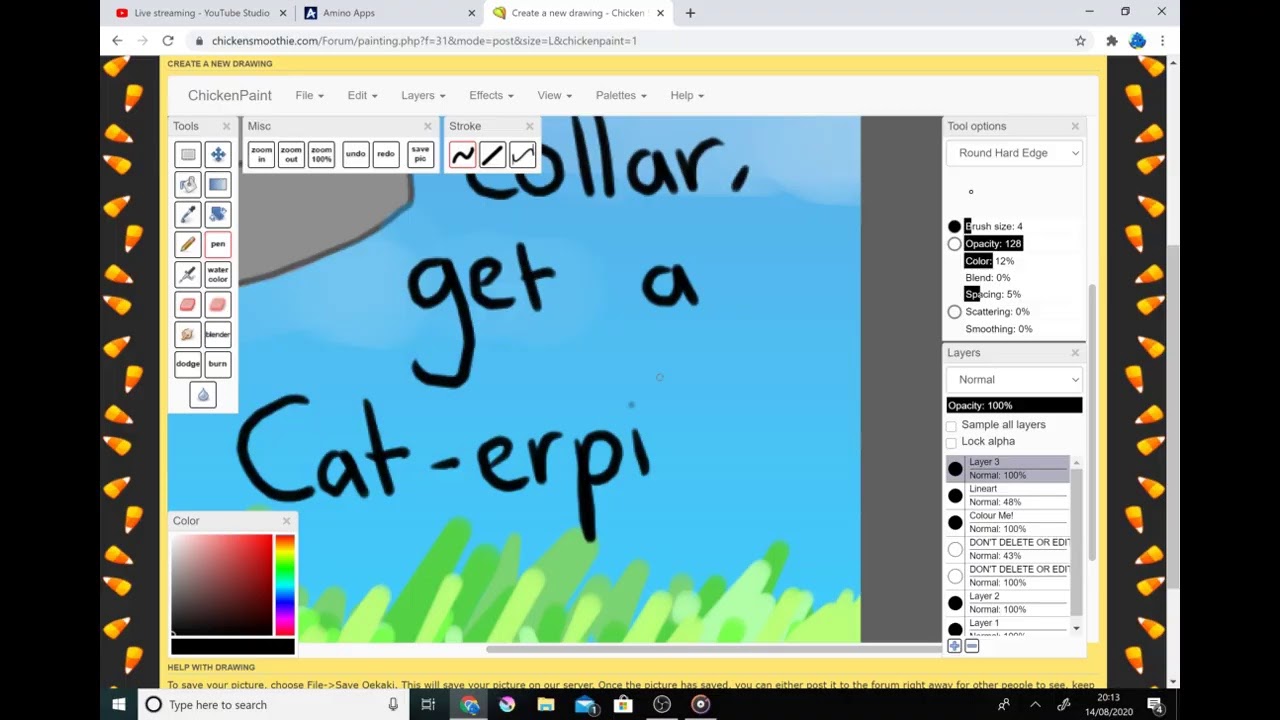Choose the blender tool
The width and height of the screenshot is (1280, 720).
(218, 334)
